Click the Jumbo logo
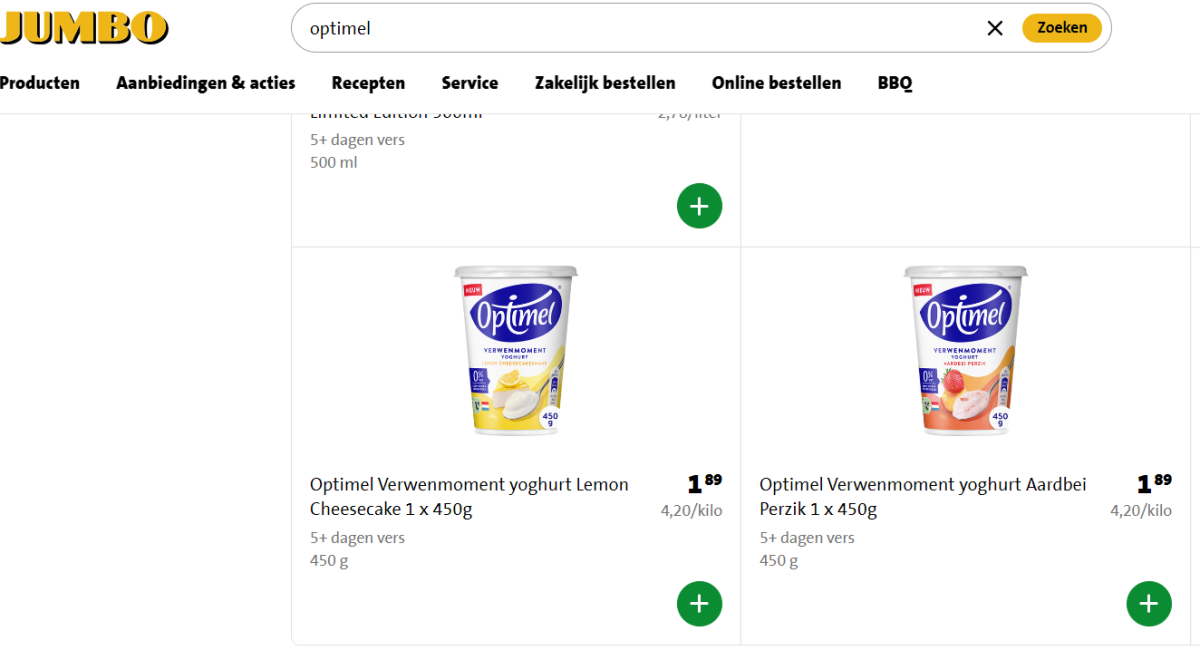 pos(83,28)
